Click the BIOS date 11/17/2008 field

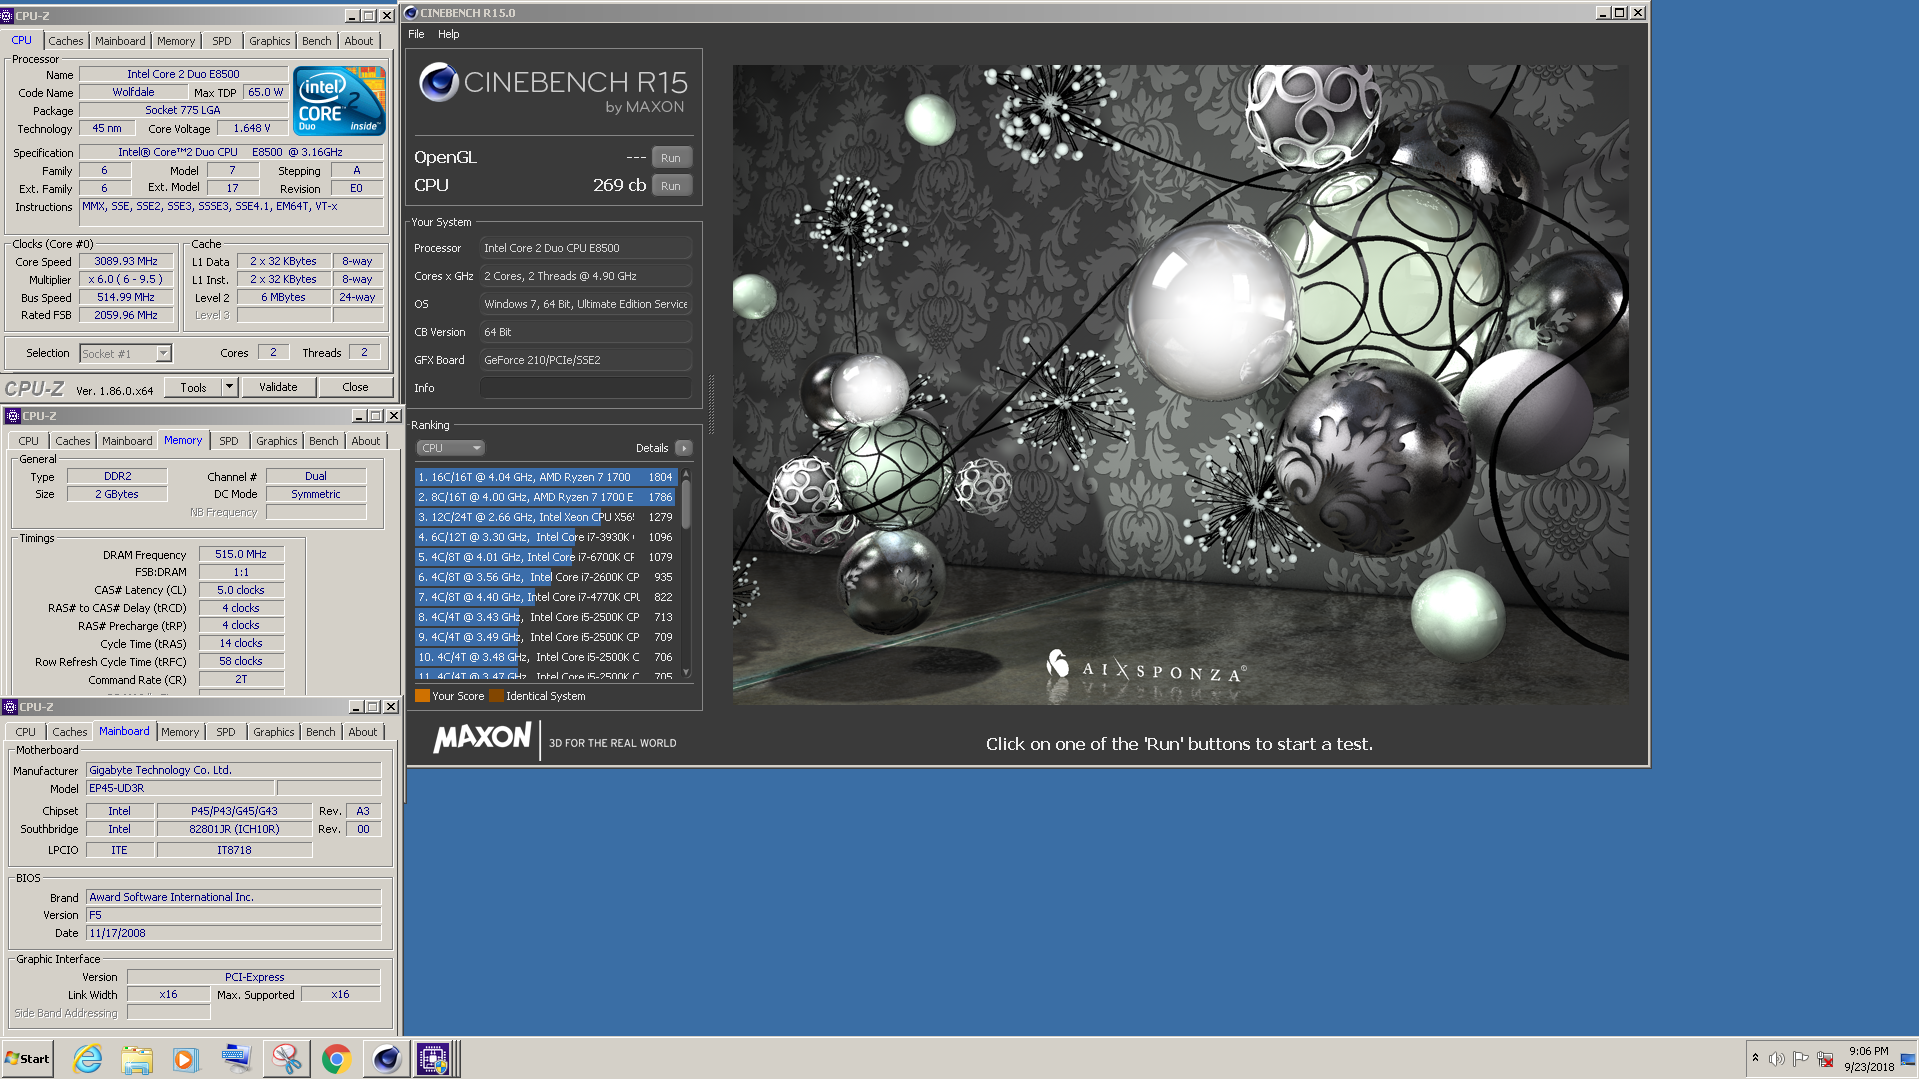233,933
